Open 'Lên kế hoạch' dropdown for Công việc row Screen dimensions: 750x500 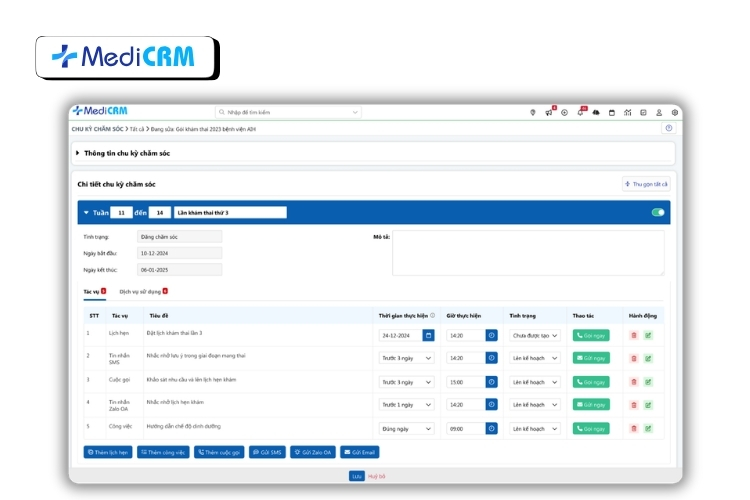pyautogui.click(x=535, y=429)
